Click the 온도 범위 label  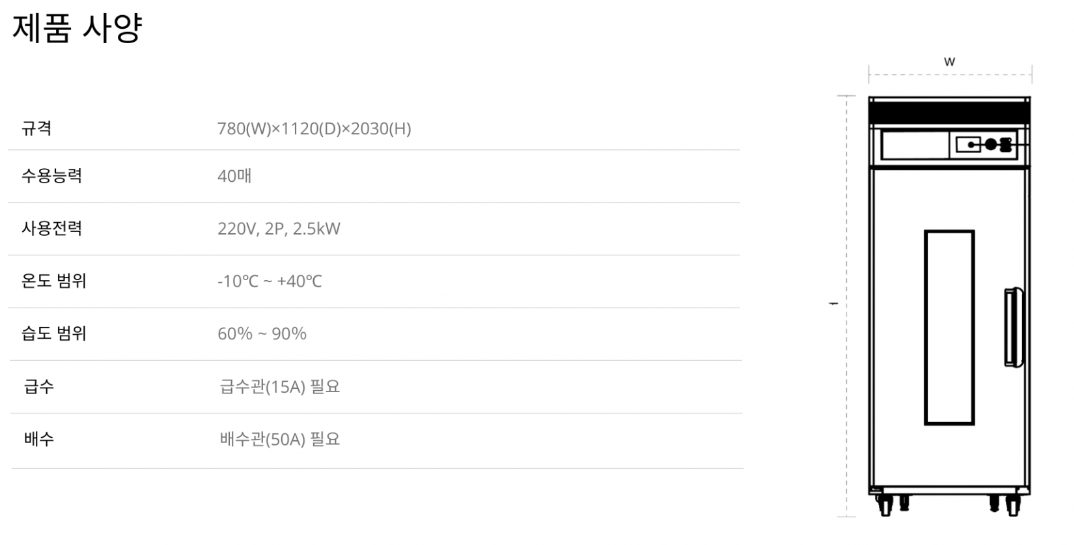tap(54, 281)
